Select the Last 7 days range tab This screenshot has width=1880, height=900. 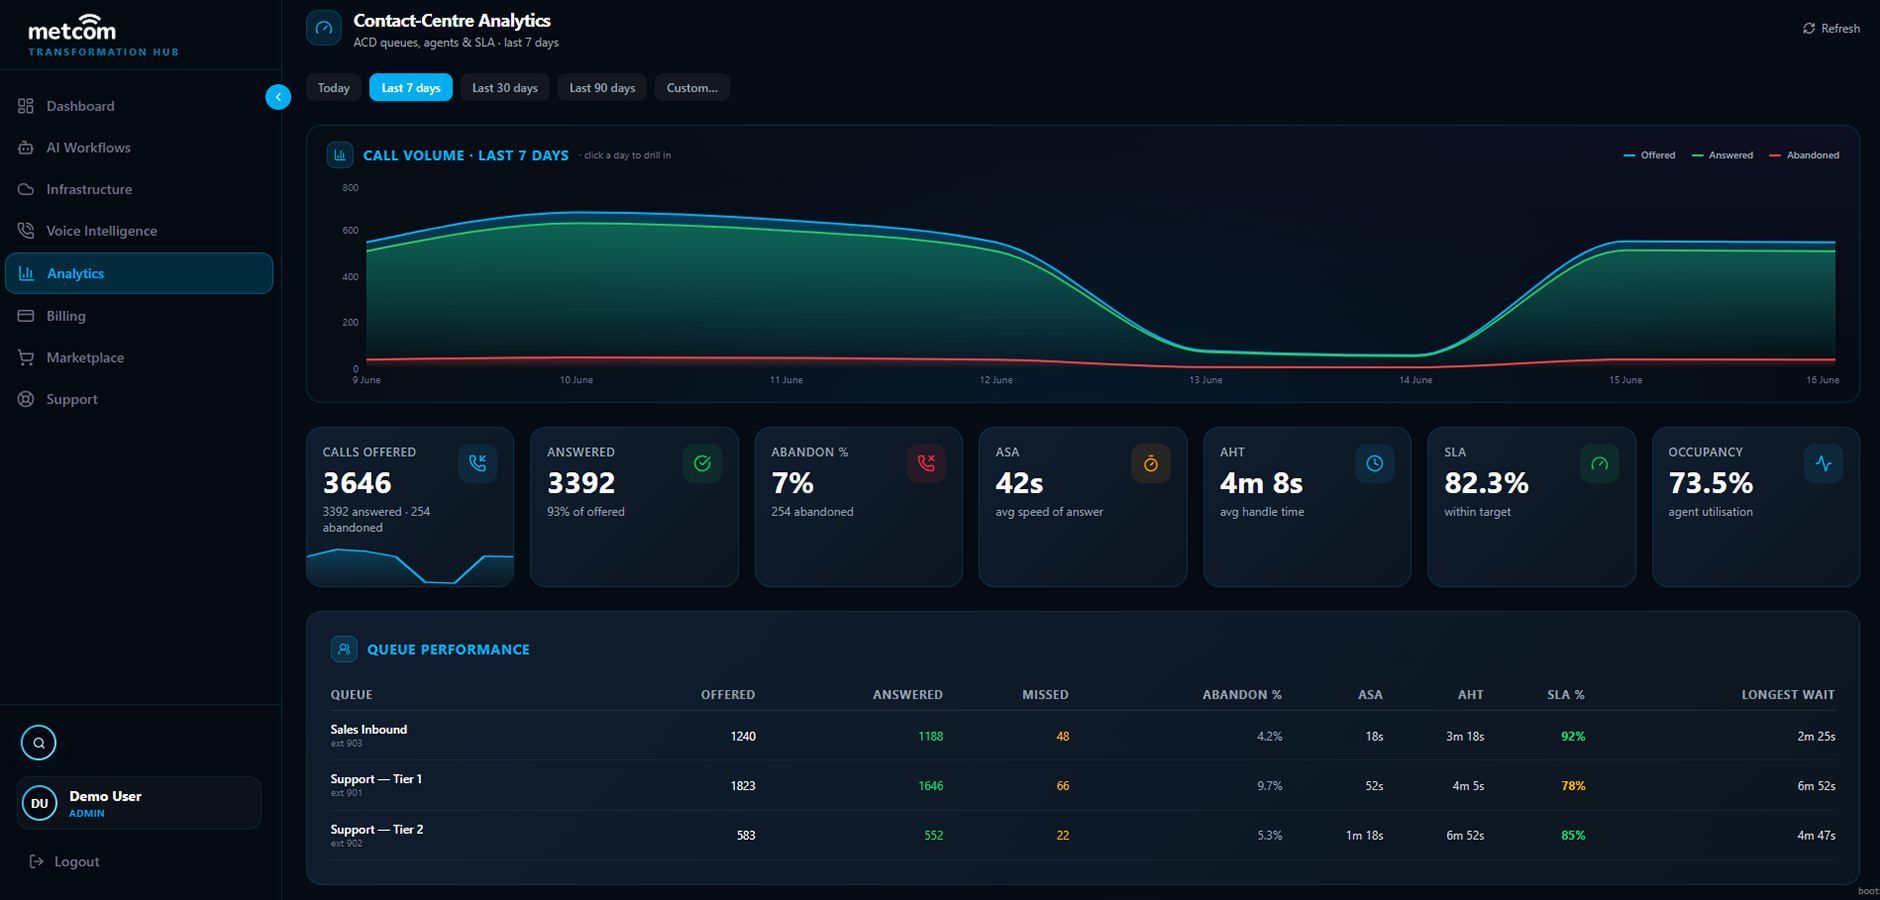[411, 88]
